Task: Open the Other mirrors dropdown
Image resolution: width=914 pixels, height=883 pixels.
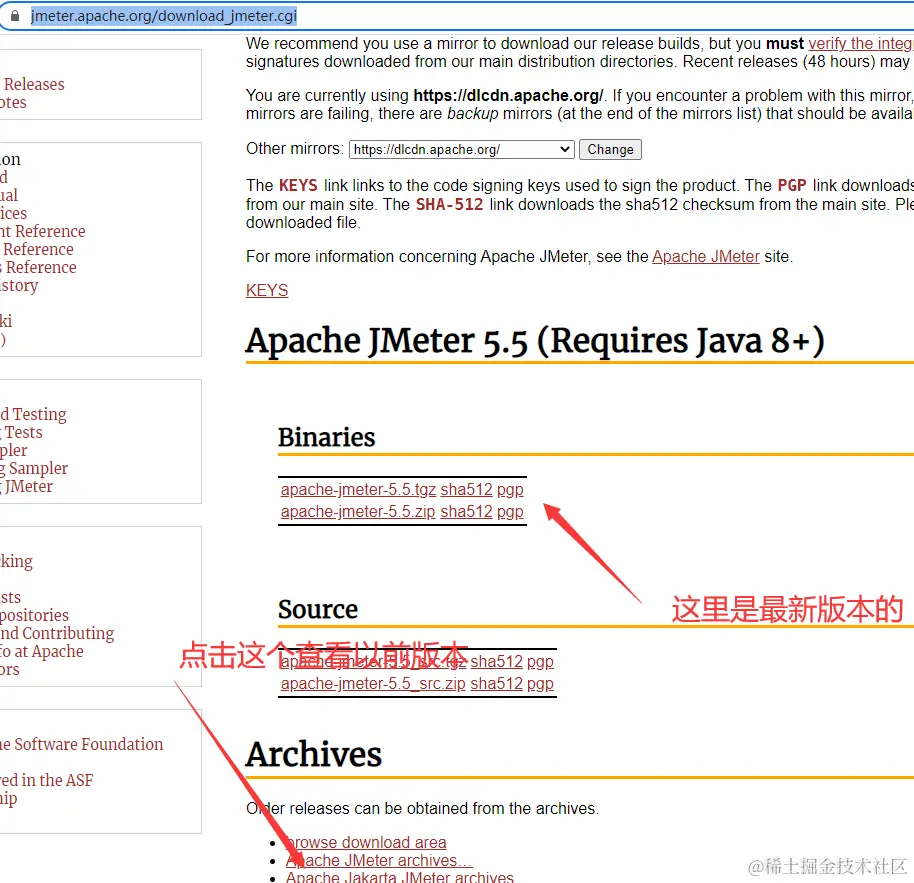Action: pos(462,150)
